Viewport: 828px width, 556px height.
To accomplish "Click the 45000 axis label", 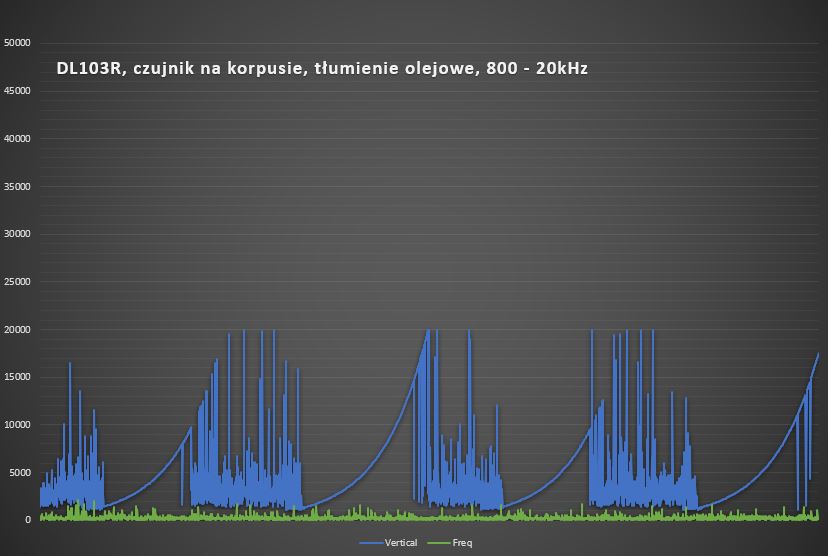I will (x=17, y=91).
